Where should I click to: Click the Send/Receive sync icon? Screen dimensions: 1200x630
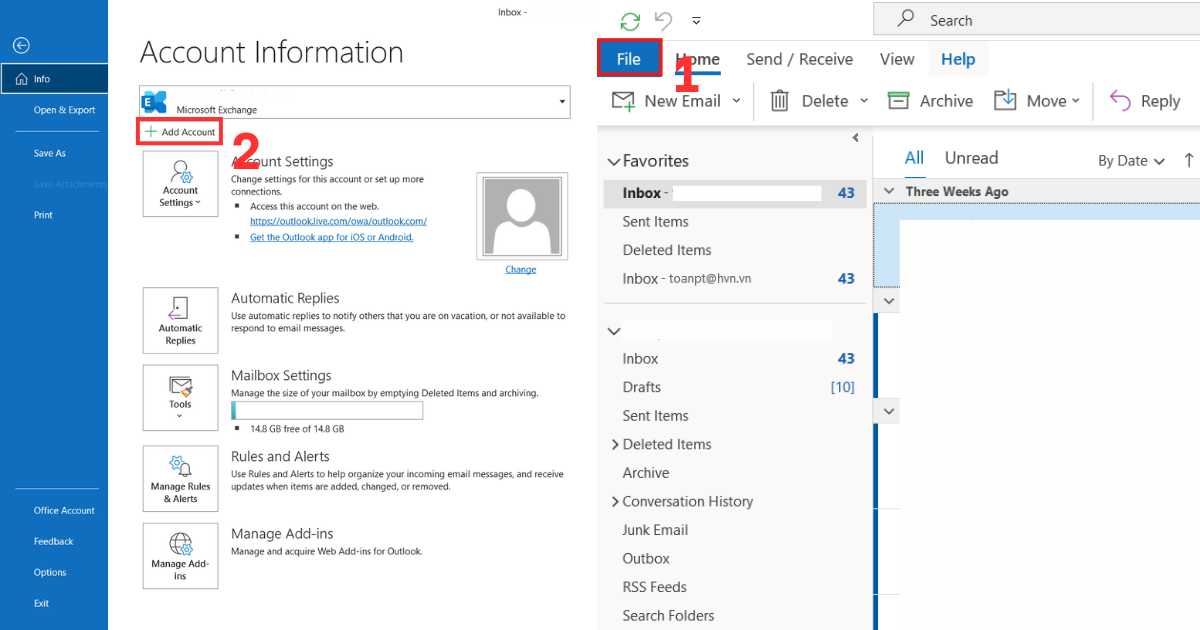pyautogui.click(x=630, y=20)
